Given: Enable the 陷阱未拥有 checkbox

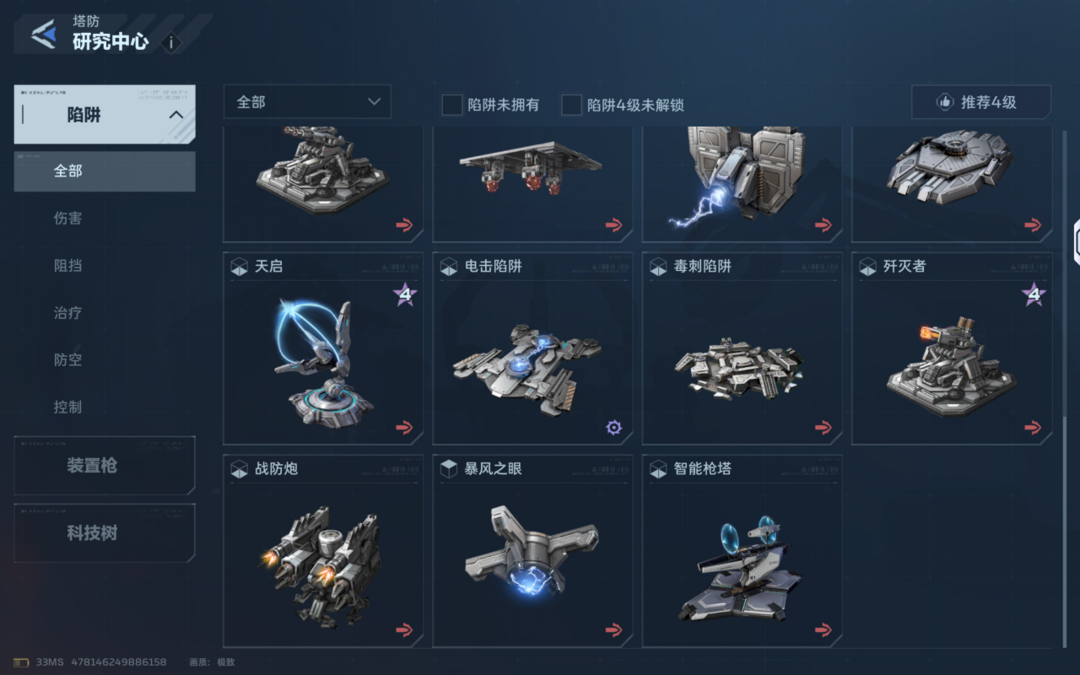Looking at the screenshot, I should 452,105.
